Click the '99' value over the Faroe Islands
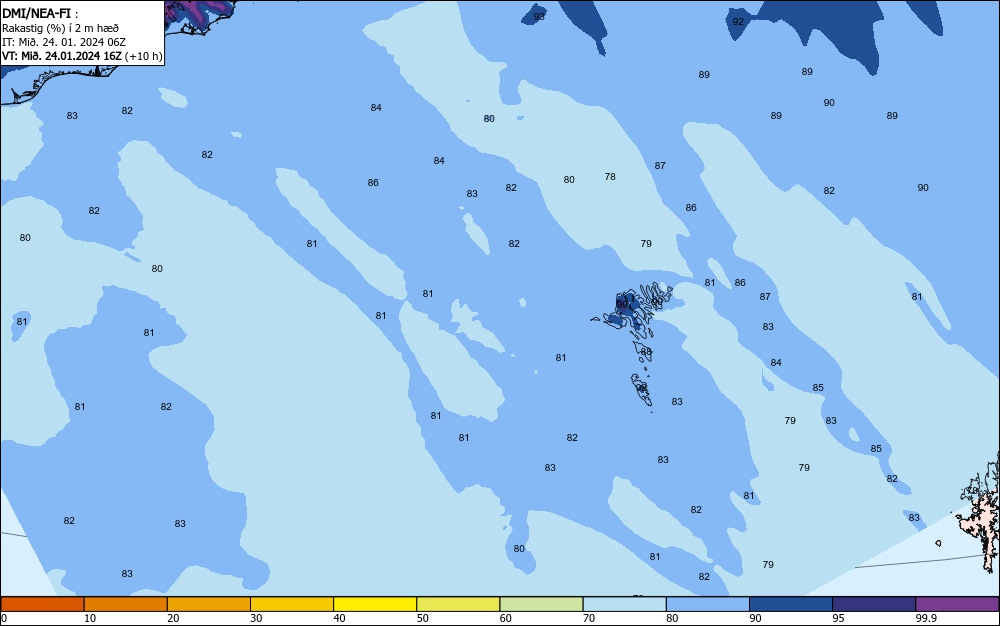The height and width of the screenshot is (626, 1000). [622, 305]
